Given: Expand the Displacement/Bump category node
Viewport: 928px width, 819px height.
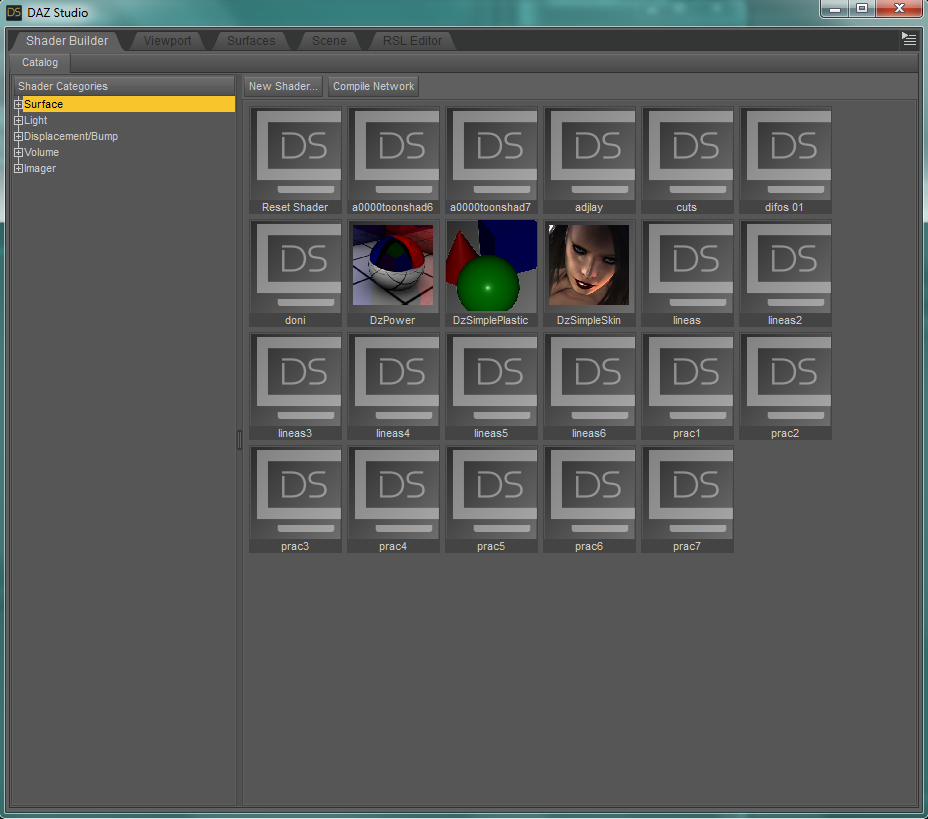Looking at the screenshot, I should click(x=18, y=136).
